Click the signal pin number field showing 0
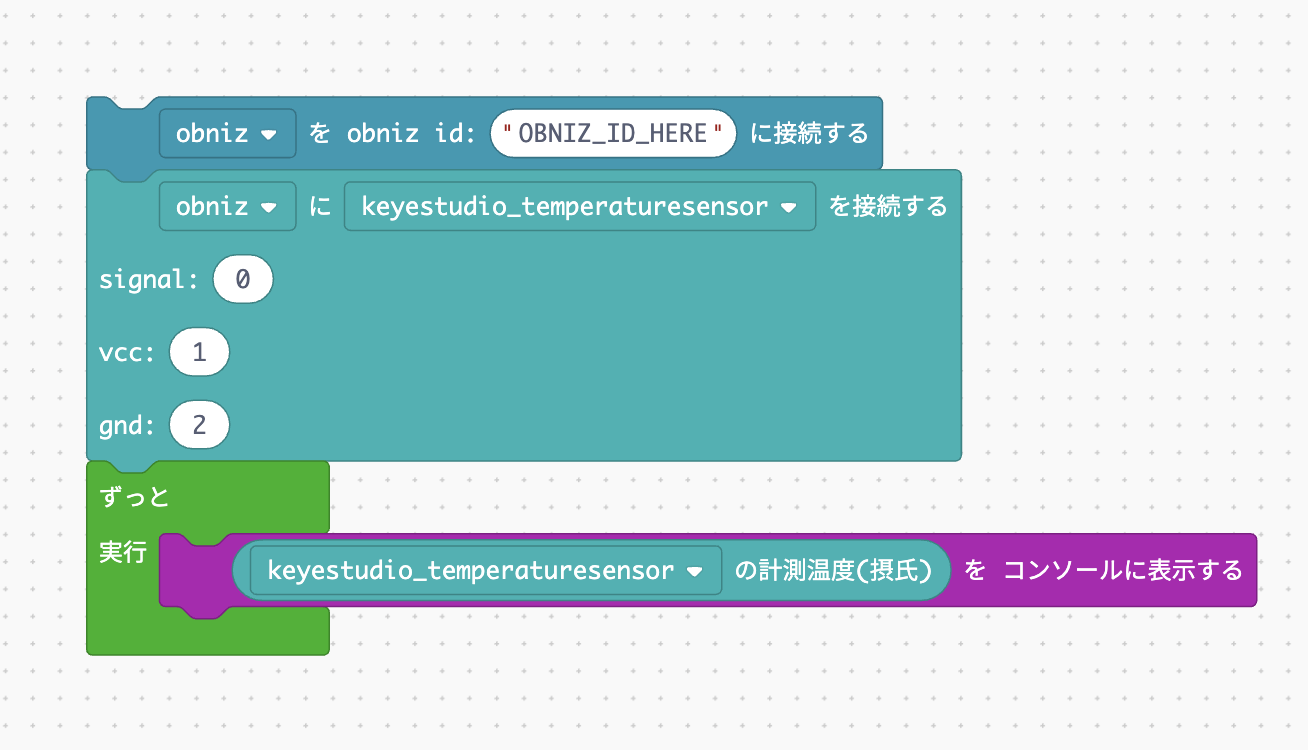 point(242,279)
